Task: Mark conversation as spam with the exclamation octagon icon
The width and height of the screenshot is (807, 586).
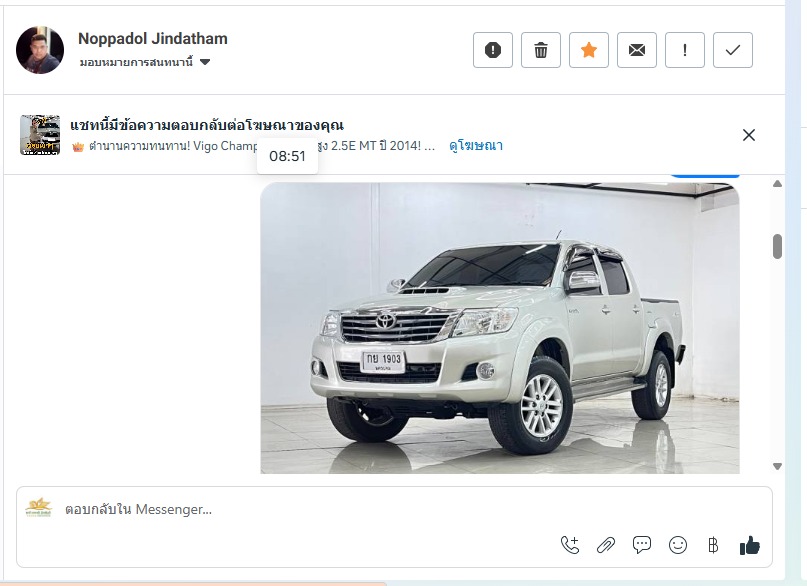Action: tap(493, 50)
